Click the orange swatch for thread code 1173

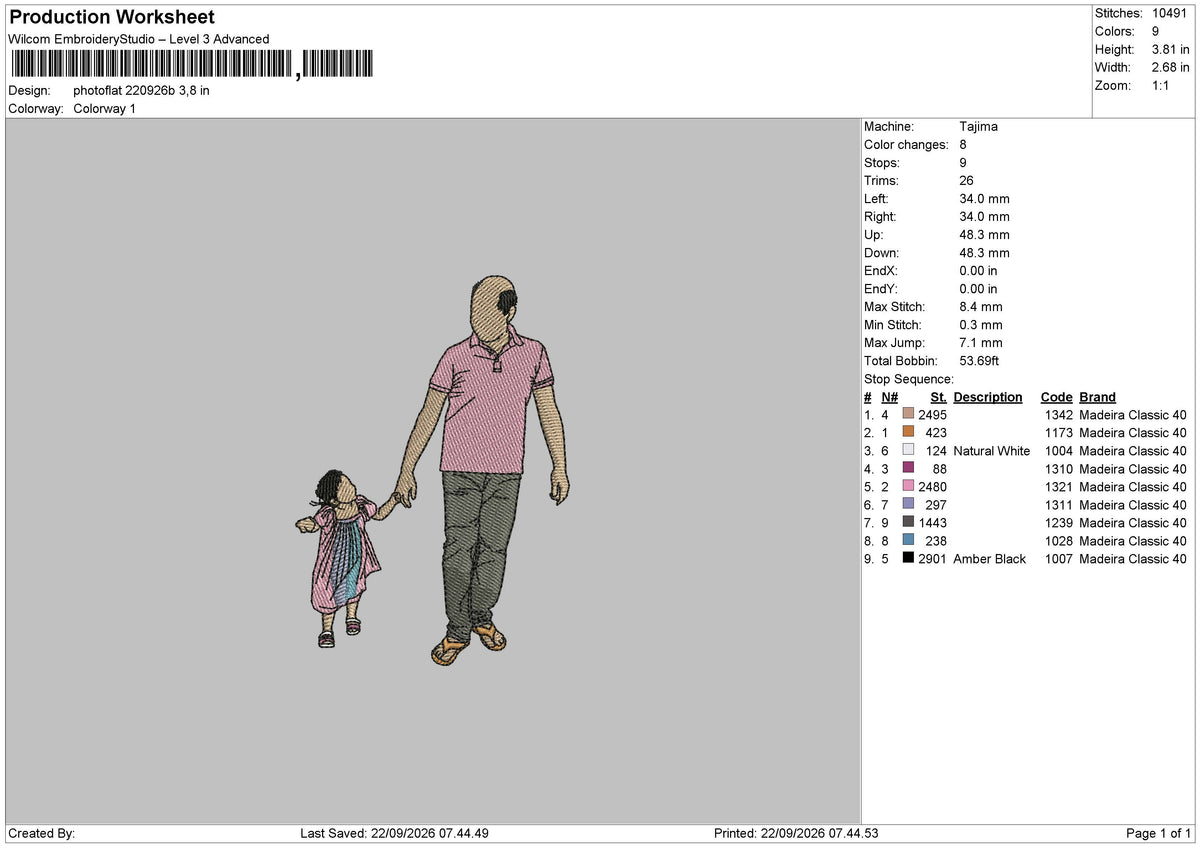click(x=908, y=433)
